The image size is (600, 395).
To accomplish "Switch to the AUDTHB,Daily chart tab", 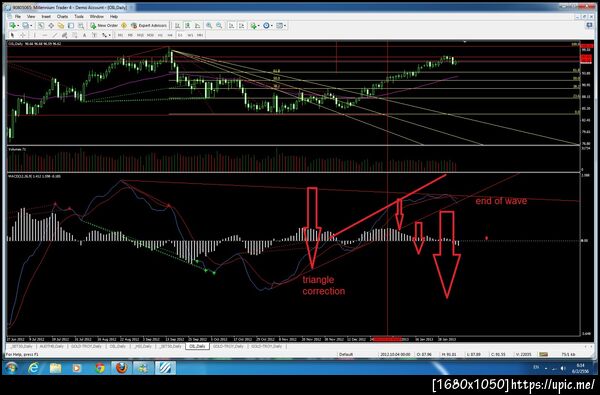I will (x=51, y=346).
